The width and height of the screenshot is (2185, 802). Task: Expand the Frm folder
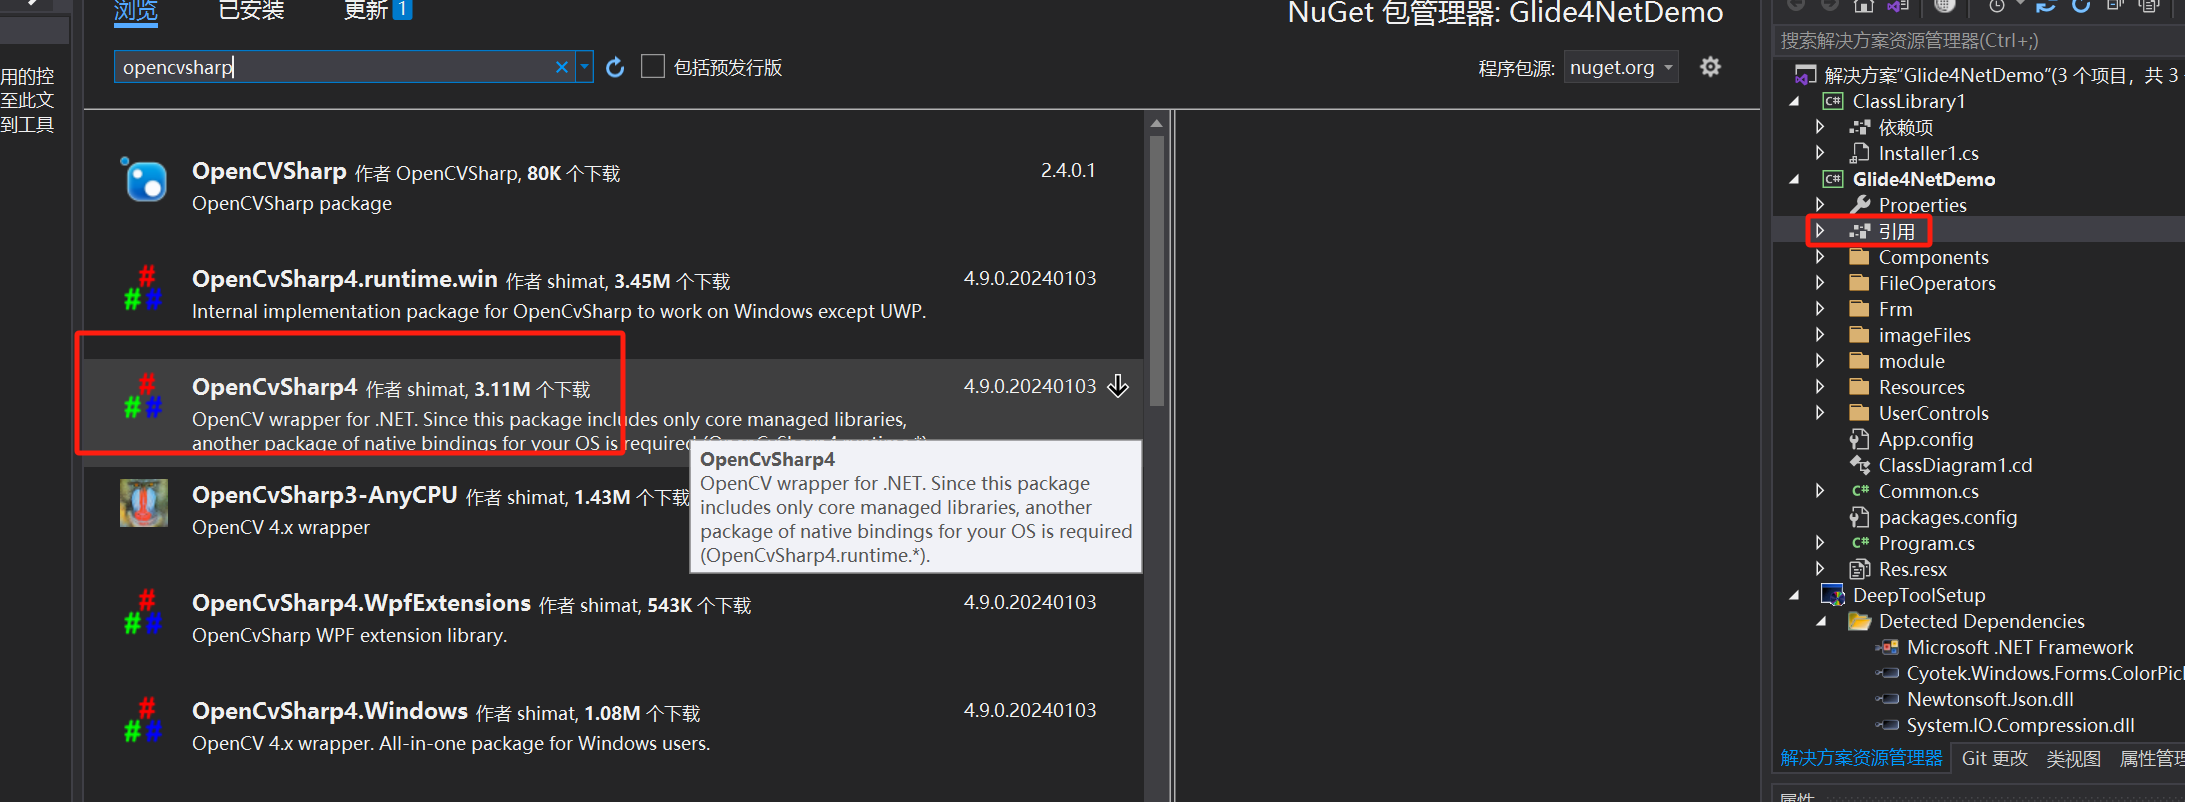pos(1820,309)
